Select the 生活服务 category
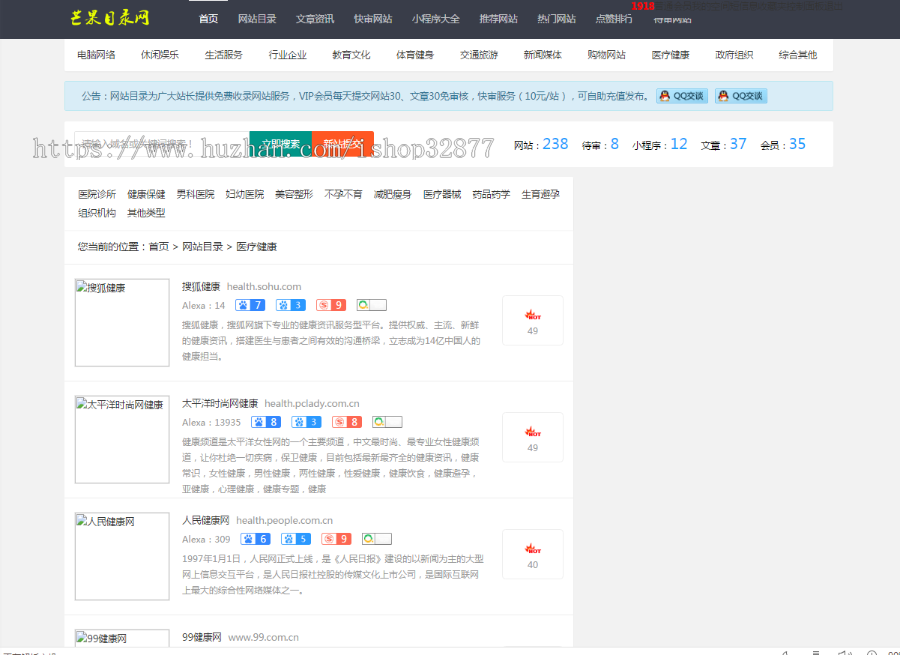The height and width of the screenshot is (655, 900). [224, 55]
